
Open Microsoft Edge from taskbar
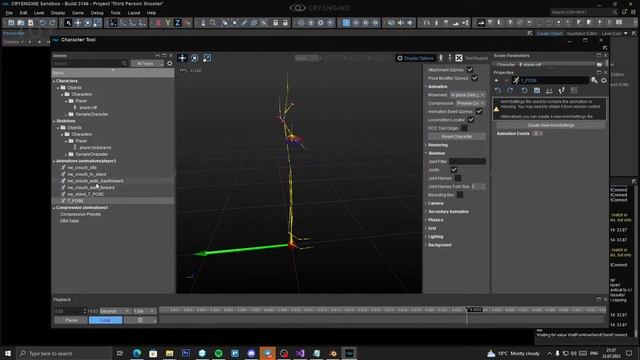[x=137, y=353]
